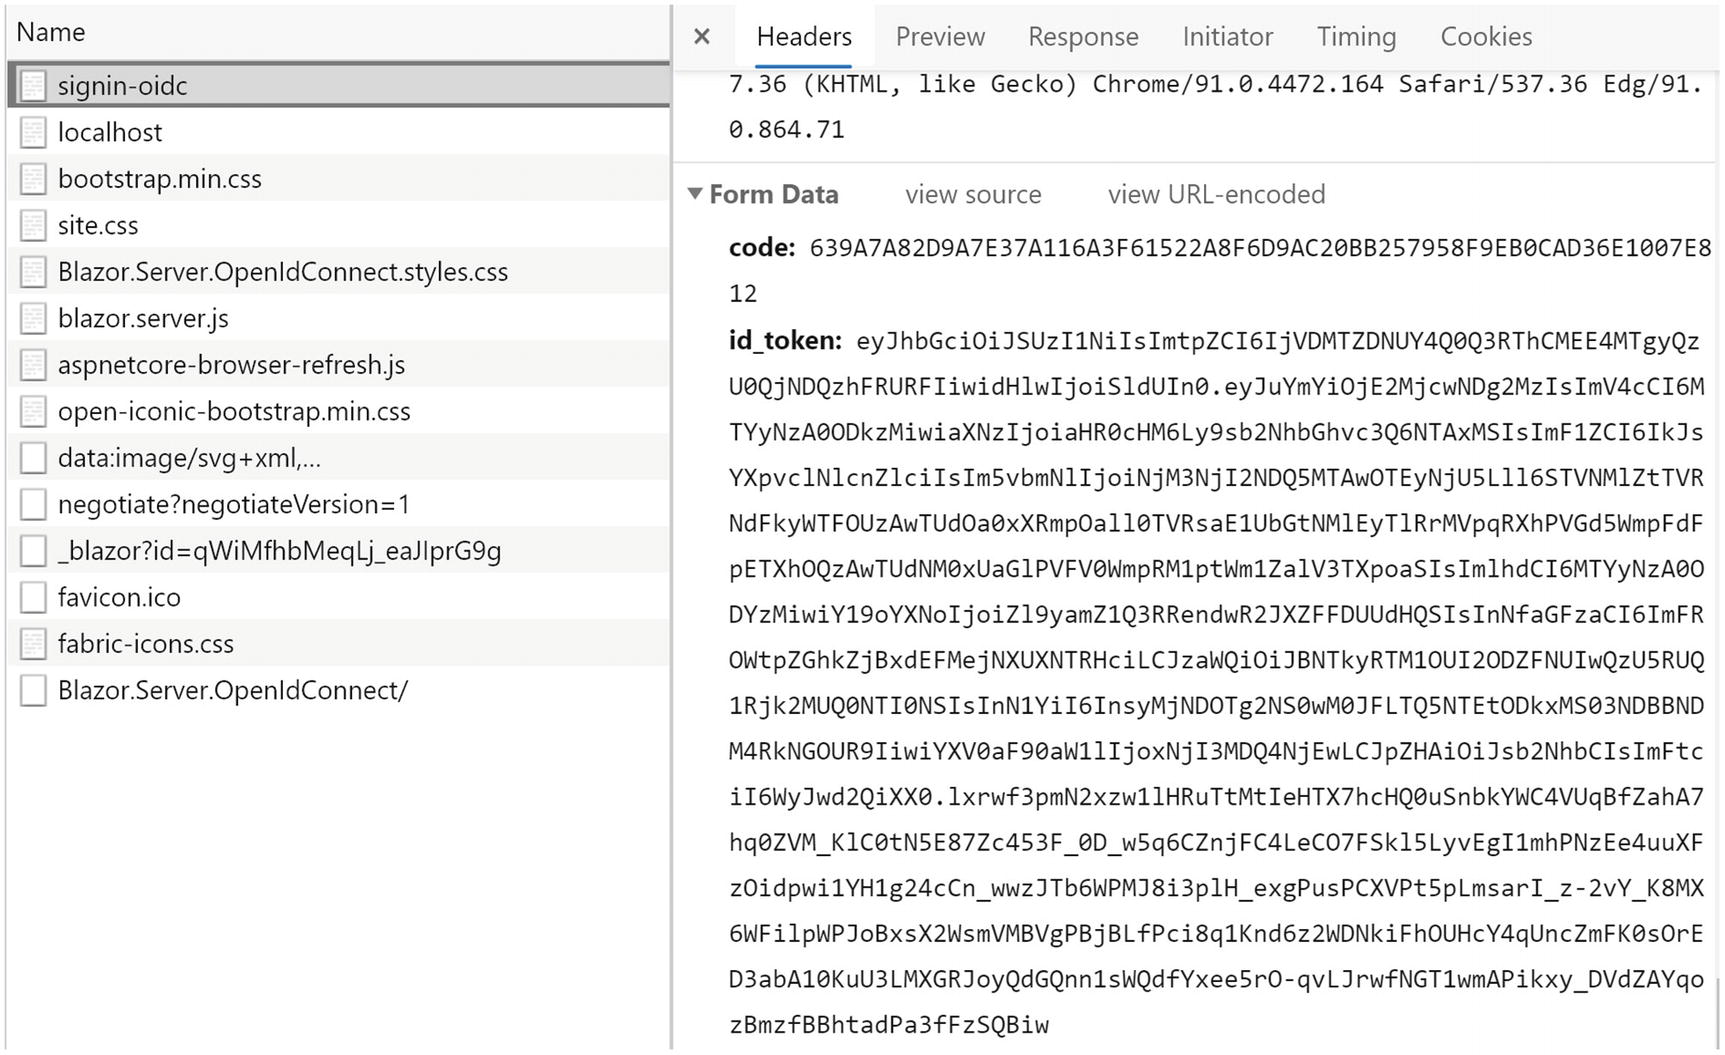Click the fabric-icons.css file icon
Image resolution: width=1725 pixels, height=1055 pixels.
tap(33, 644)
